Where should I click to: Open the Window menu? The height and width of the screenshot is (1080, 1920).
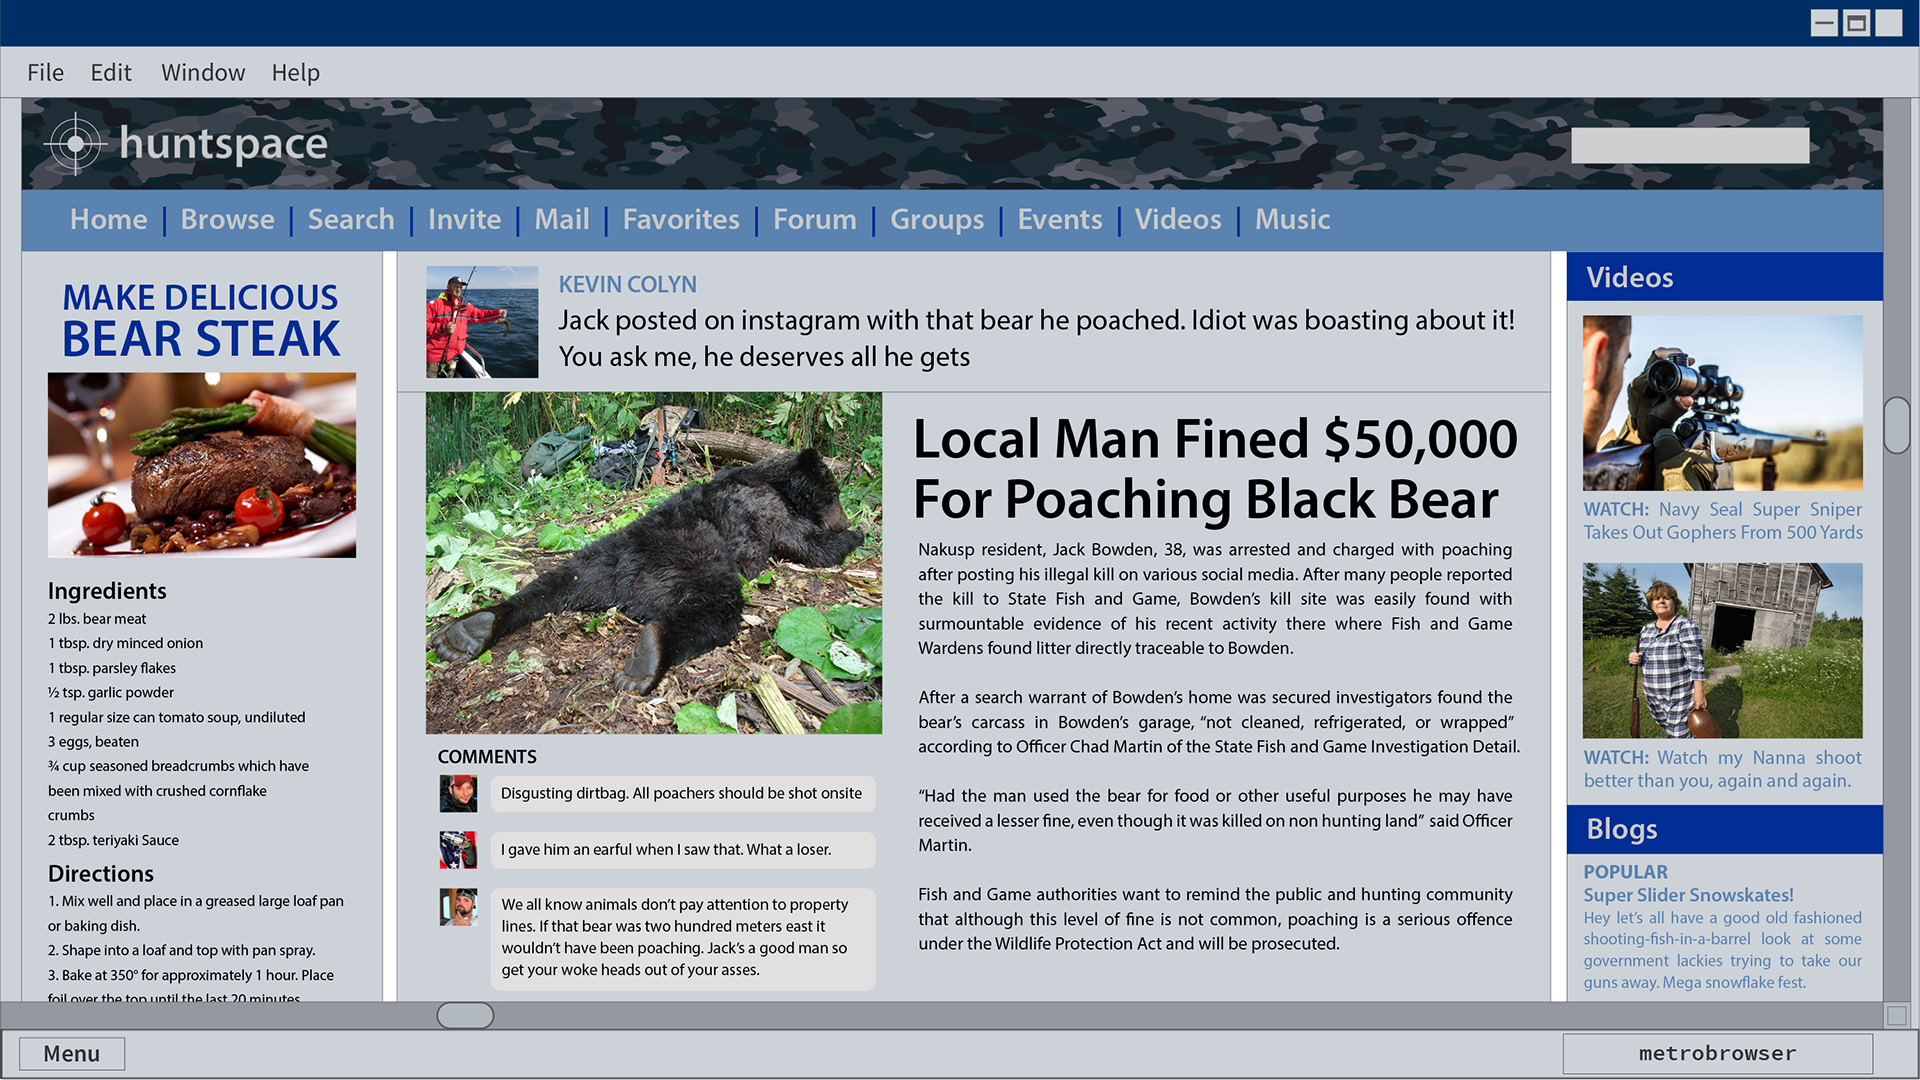pyautogui.click(x=203, y=73)
